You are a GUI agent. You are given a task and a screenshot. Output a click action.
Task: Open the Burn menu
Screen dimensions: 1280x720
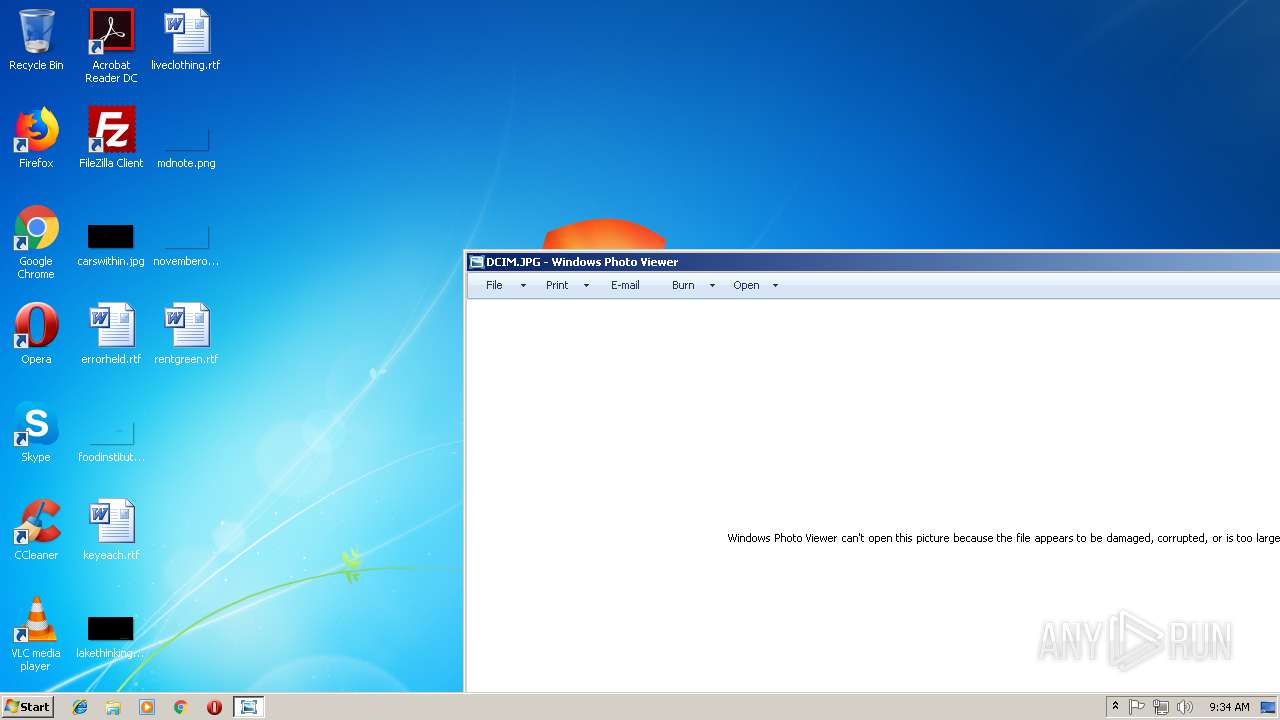683,285
